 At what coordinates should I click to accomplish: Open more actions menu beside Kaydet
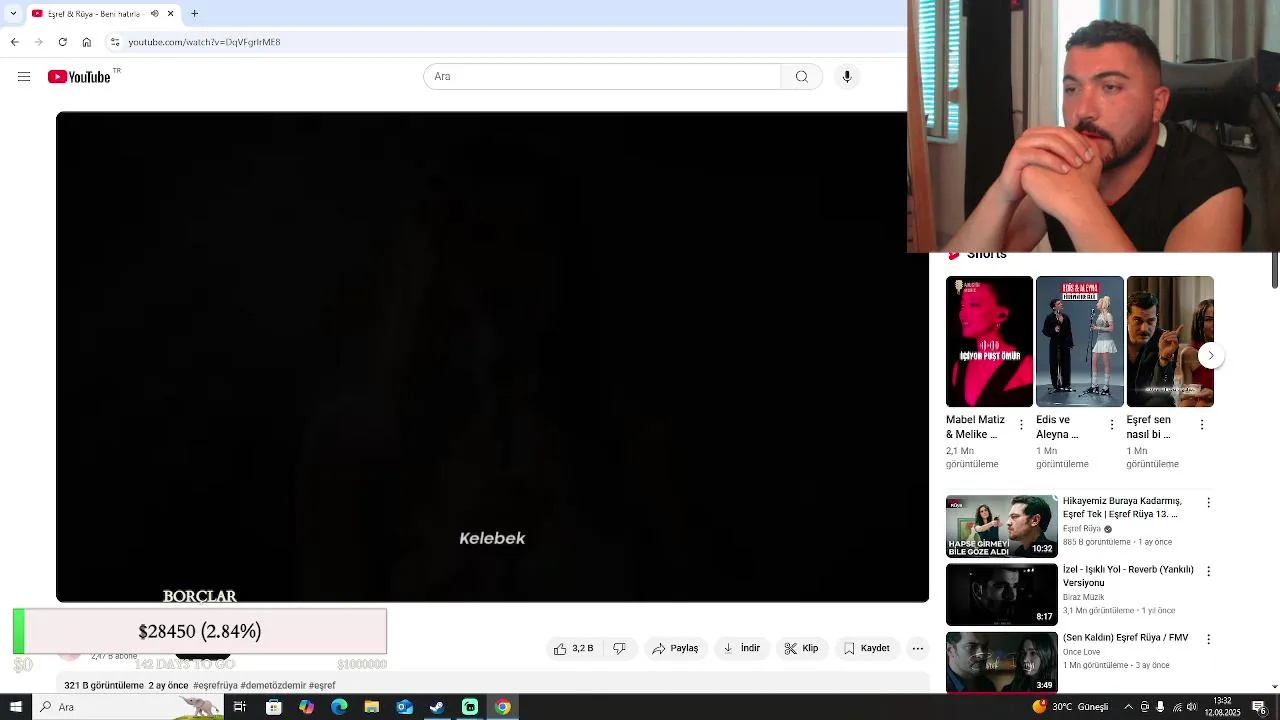point(918,648)
